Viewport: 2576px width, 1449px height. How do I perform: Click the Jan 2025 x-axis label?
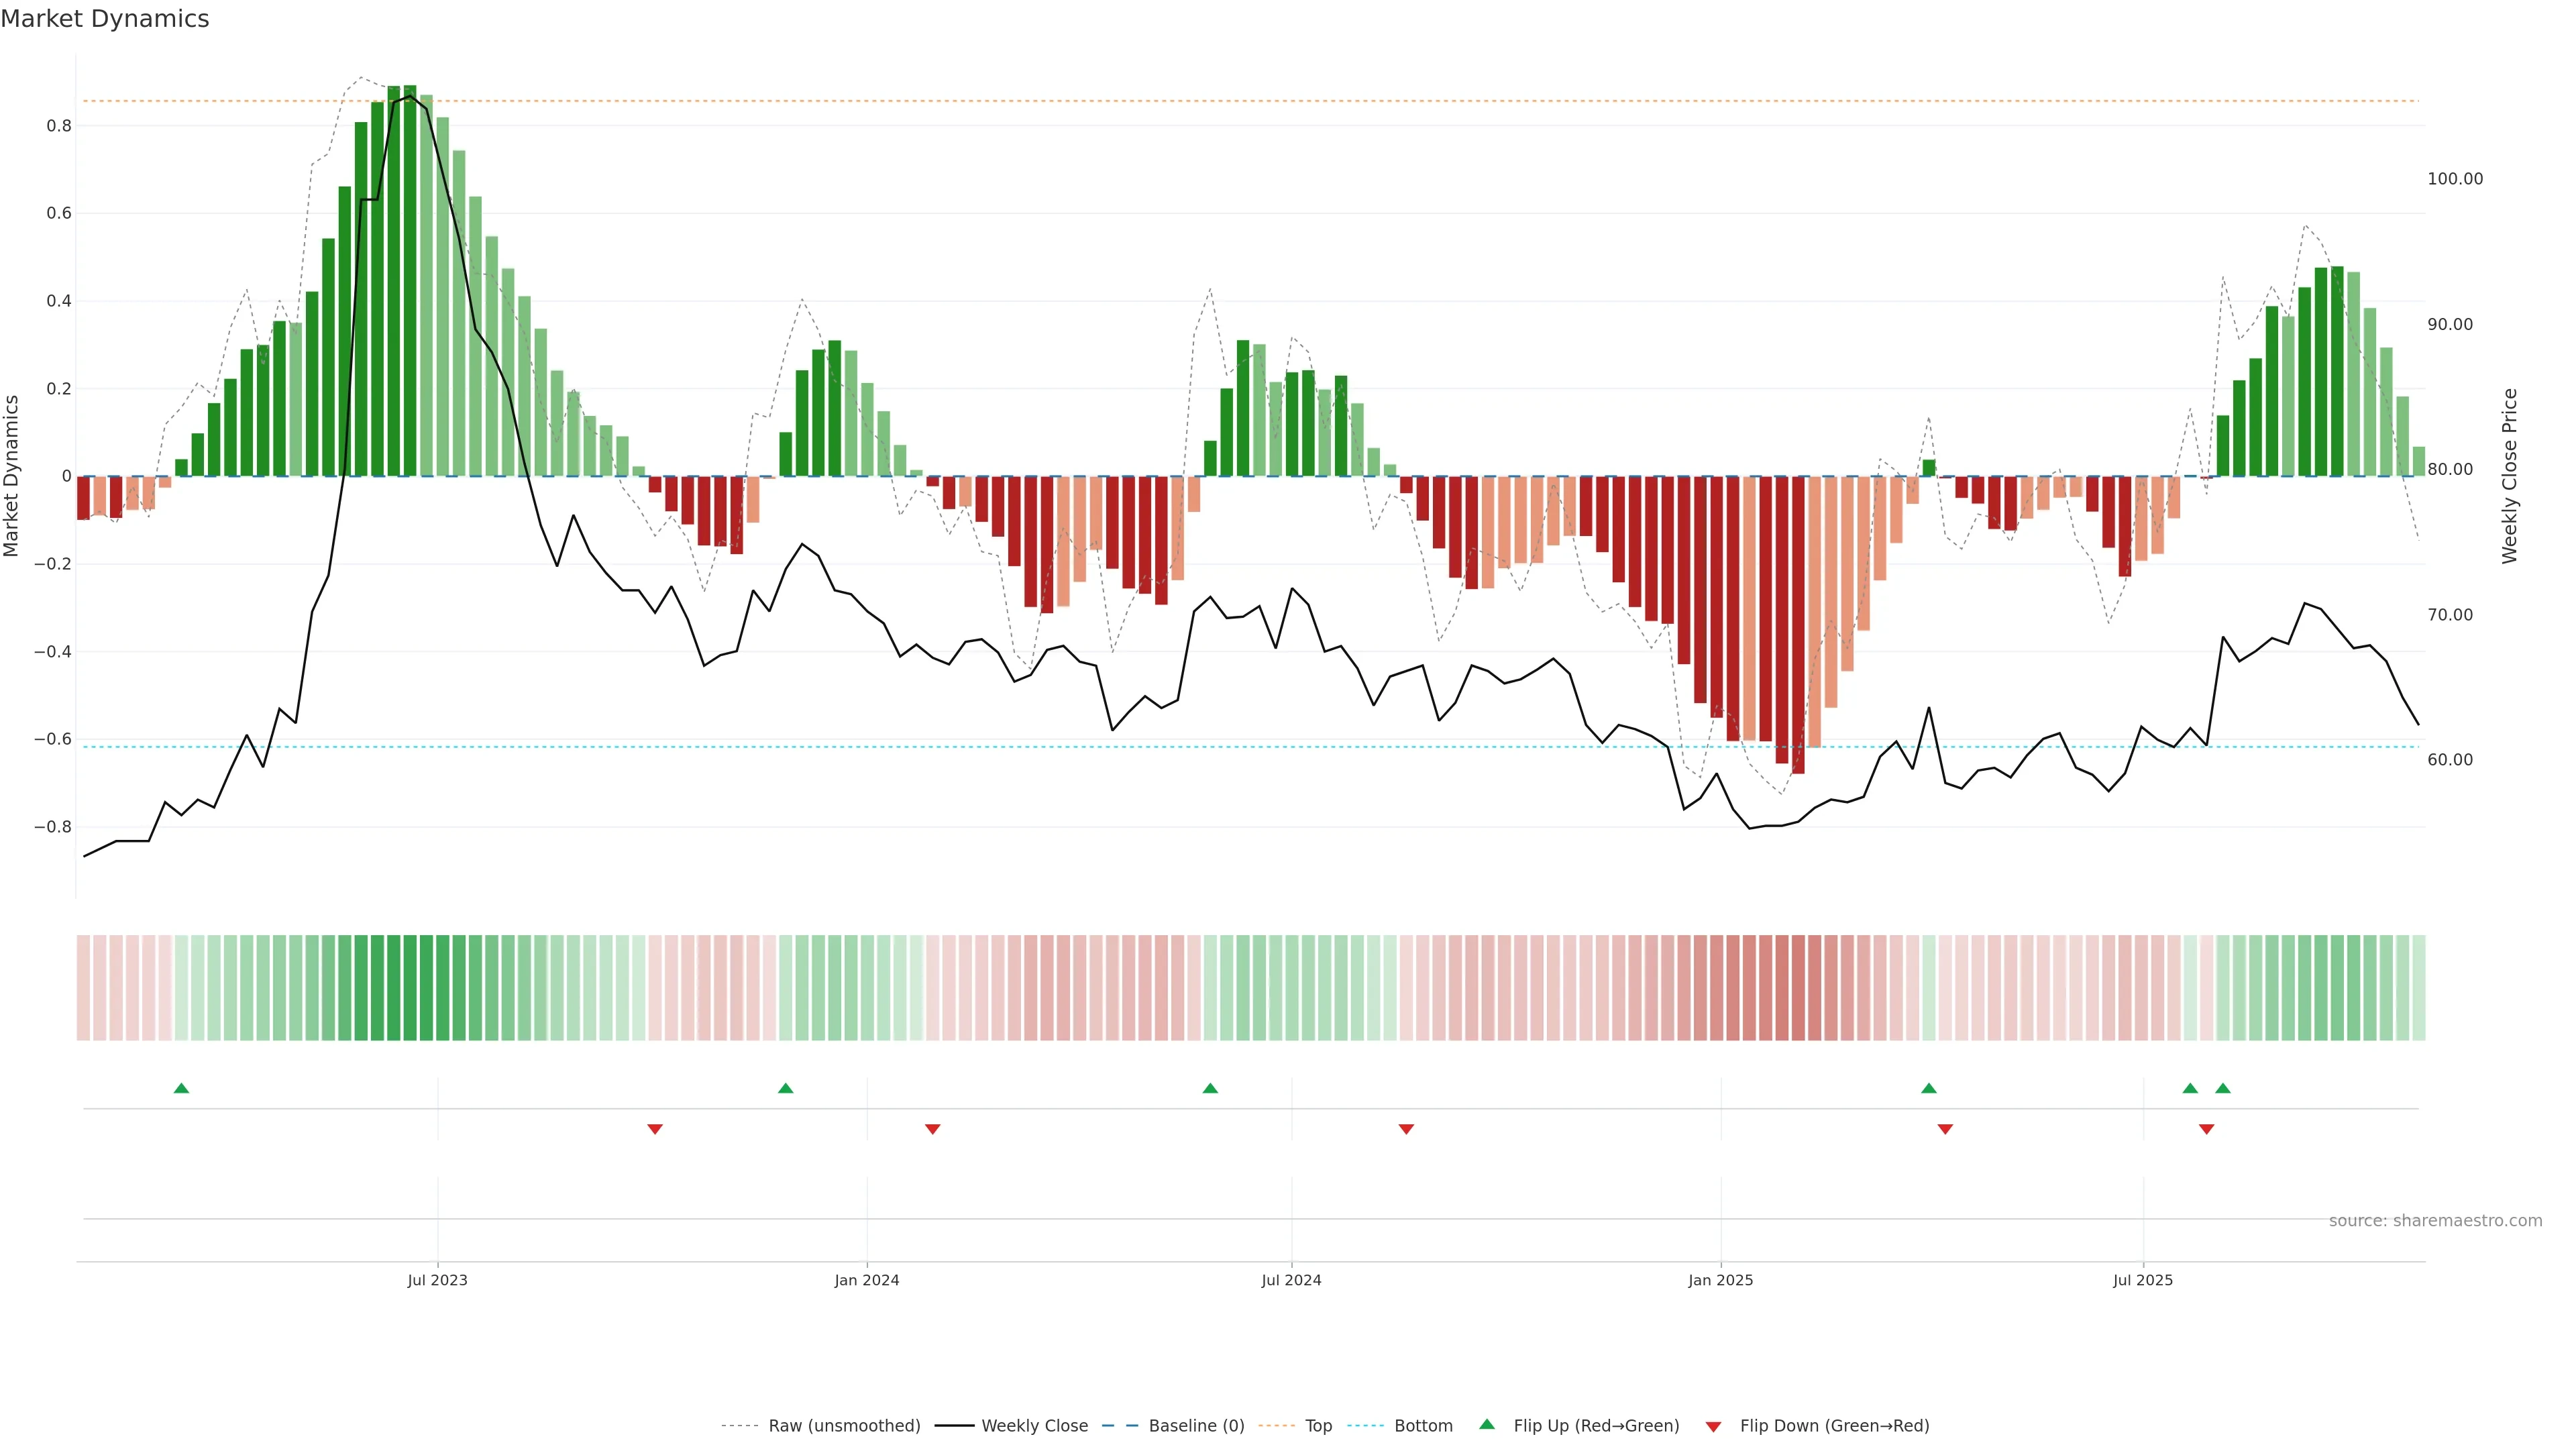tap(1720, 1280)
